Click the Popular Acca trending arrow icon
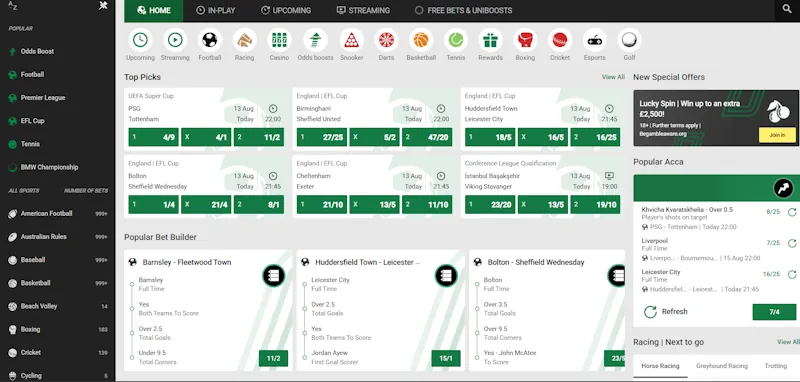The image size is (800, 382). tap(783, 188)
